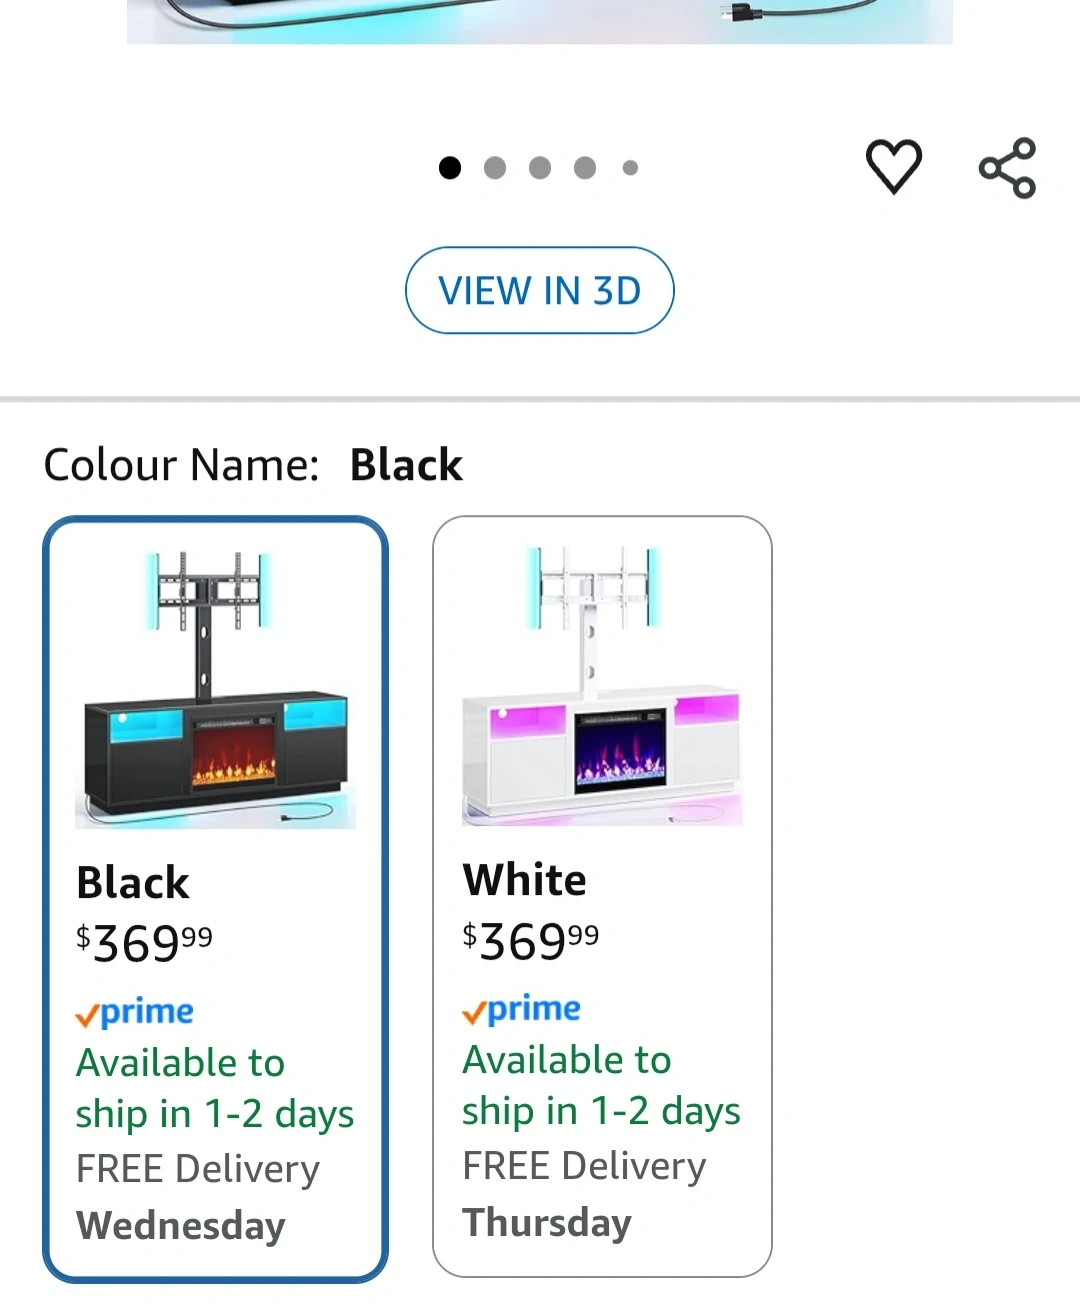Tap White option's shipping availability text
This screenshot has height=1304, width=1080.
click(x=601, y=1085)
